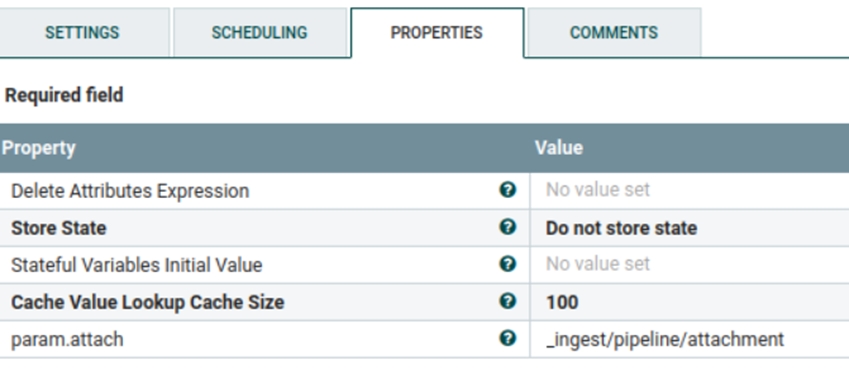Click the Cache Value Lookup Cache Size label

147,302
